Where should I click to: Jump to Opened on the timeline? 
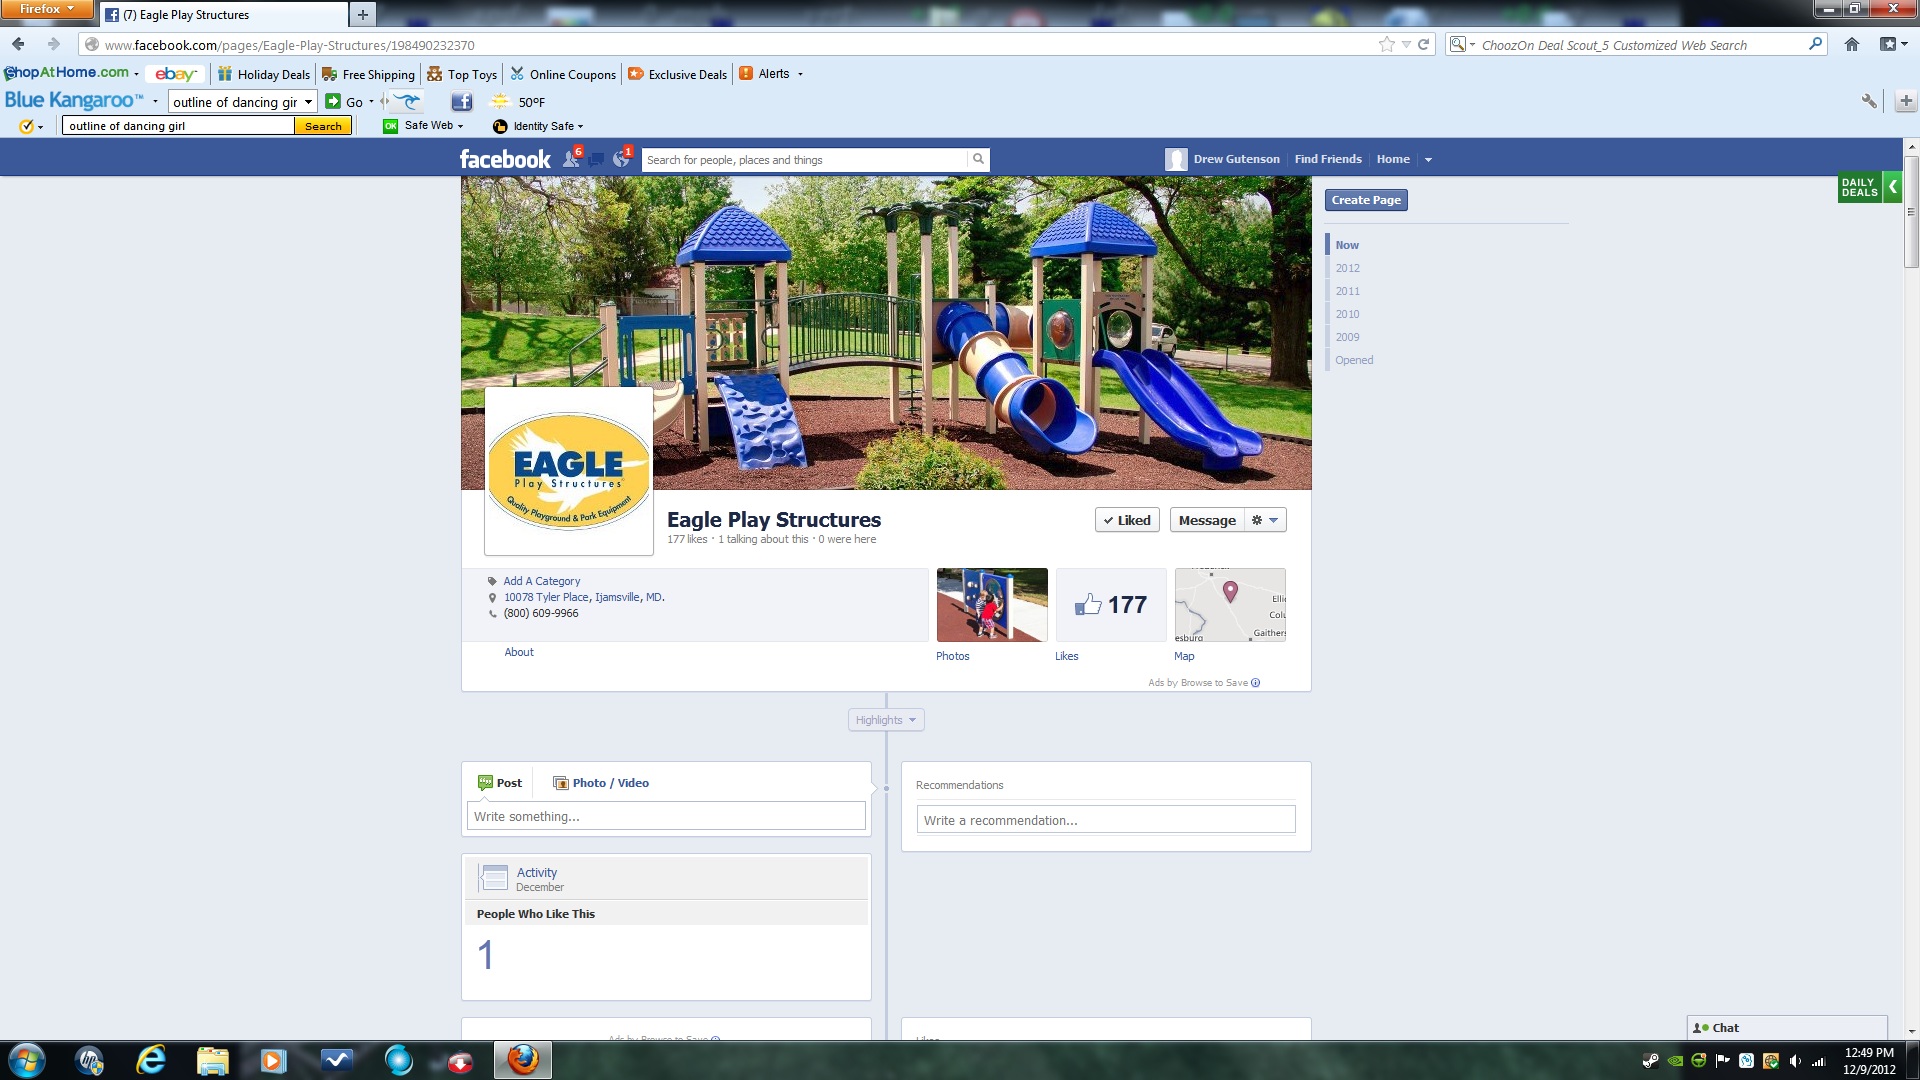pyautogui.click(x=1354, y=360)
